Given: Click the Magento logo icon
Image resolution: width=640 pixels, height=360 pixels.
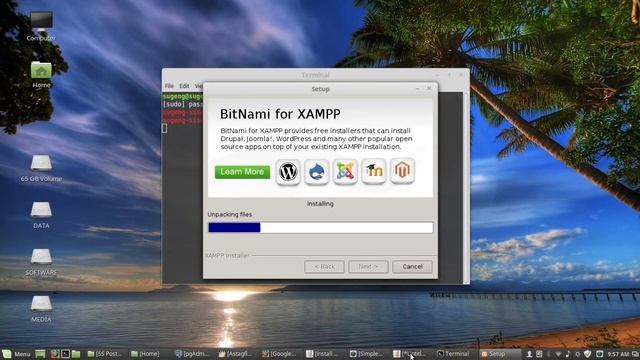Looking at the screenshot, I should [x=402, y=171].
